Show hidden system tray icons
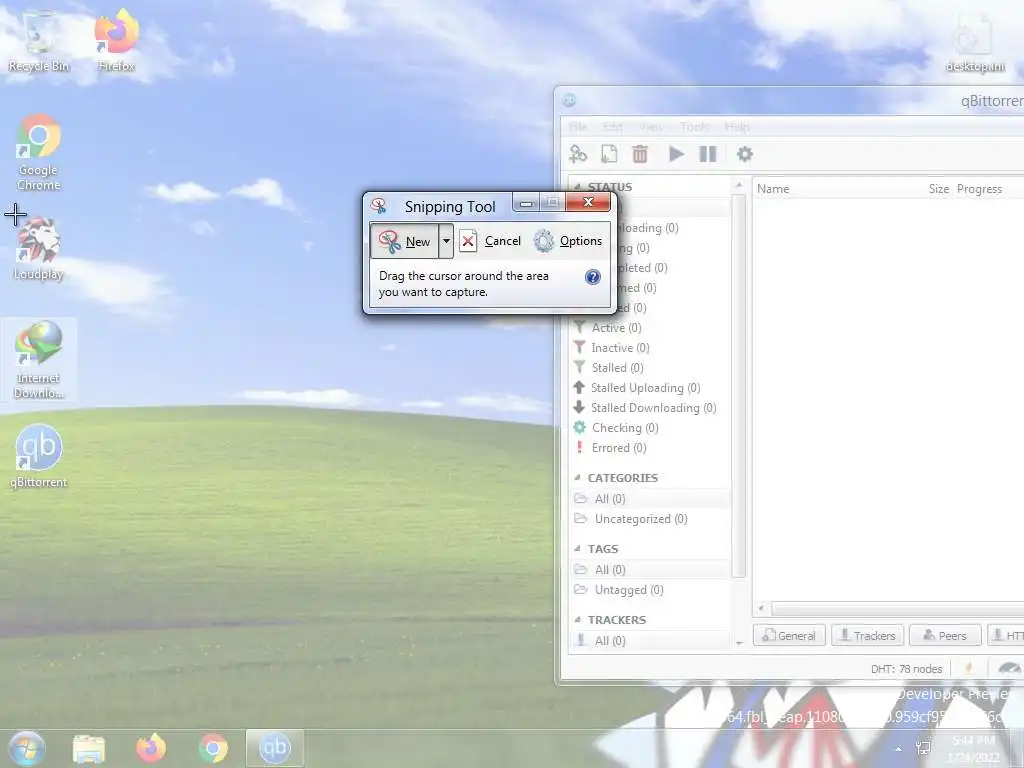This screenshot has height=768, width=1024. coord(898,749)
